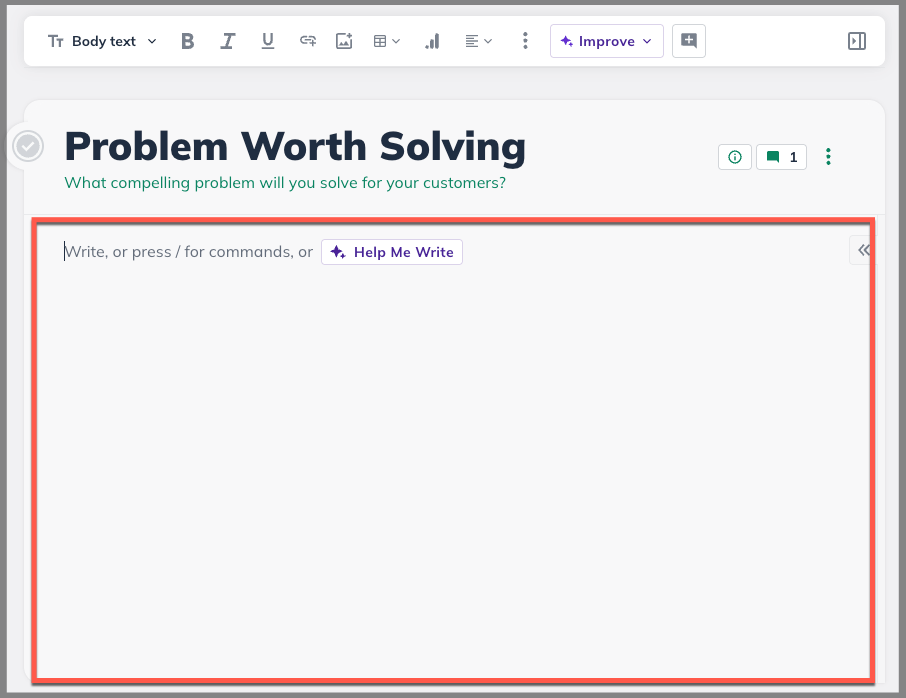This screenshot has width=906, height=698.
Task: Apply italic formatting
Action: click(227, 41)
